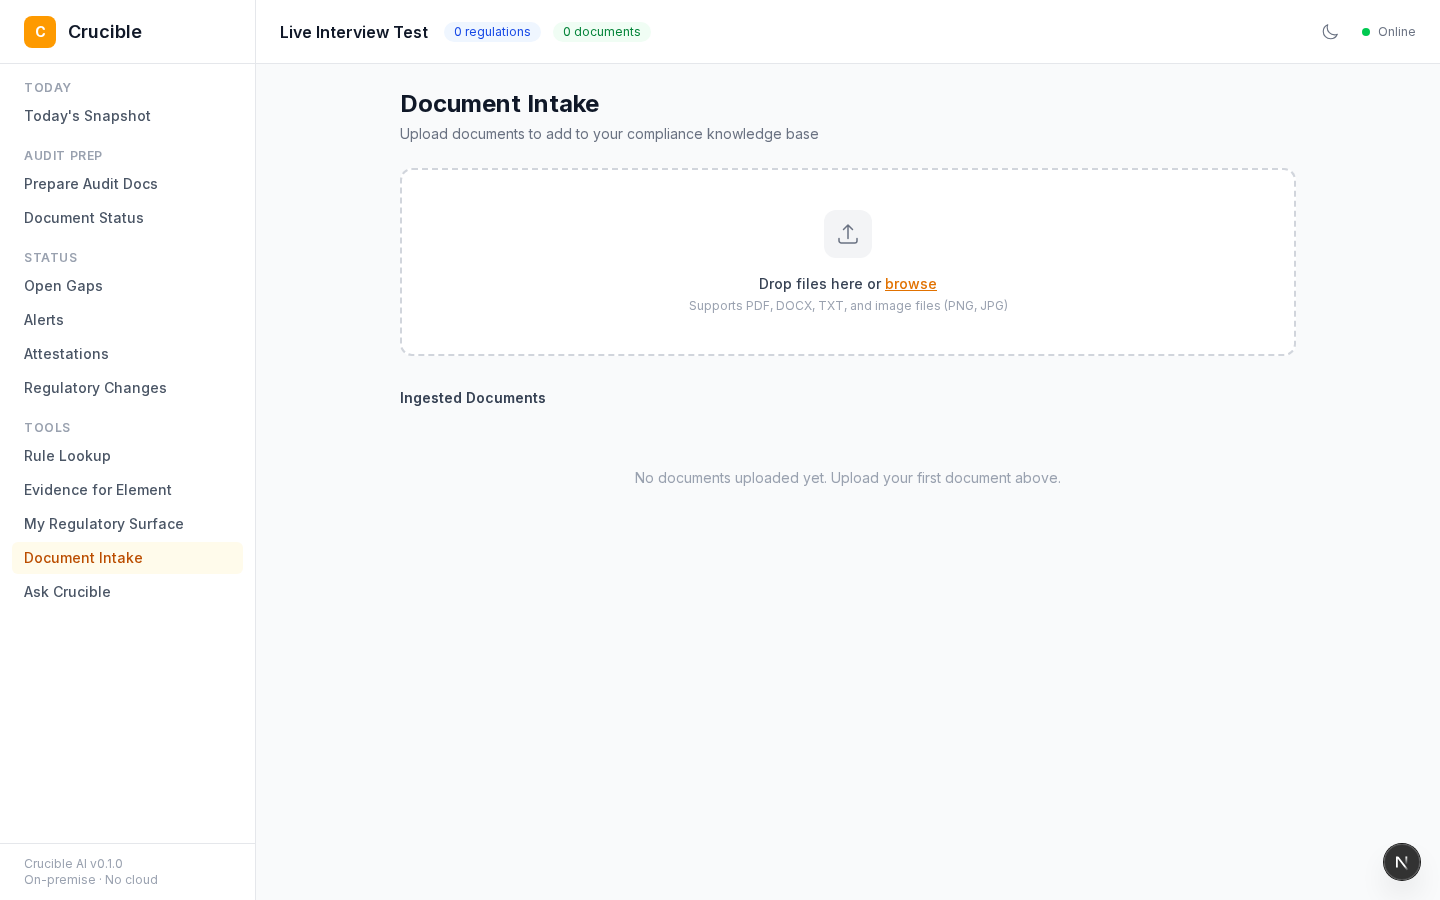Screen dimensions: 1440x900
Task: Open the avatar button in bottom right corner
Action: pyautogui.click(x=1402, y=862)
